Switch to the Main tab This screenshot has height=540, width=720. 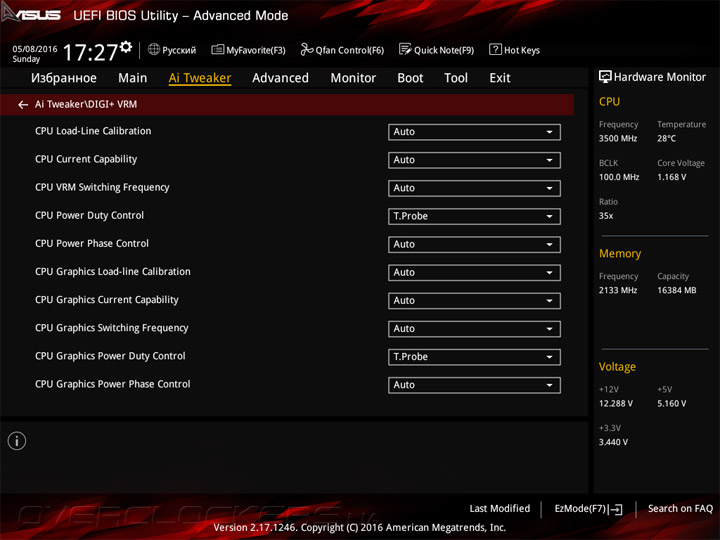(133, 78)
